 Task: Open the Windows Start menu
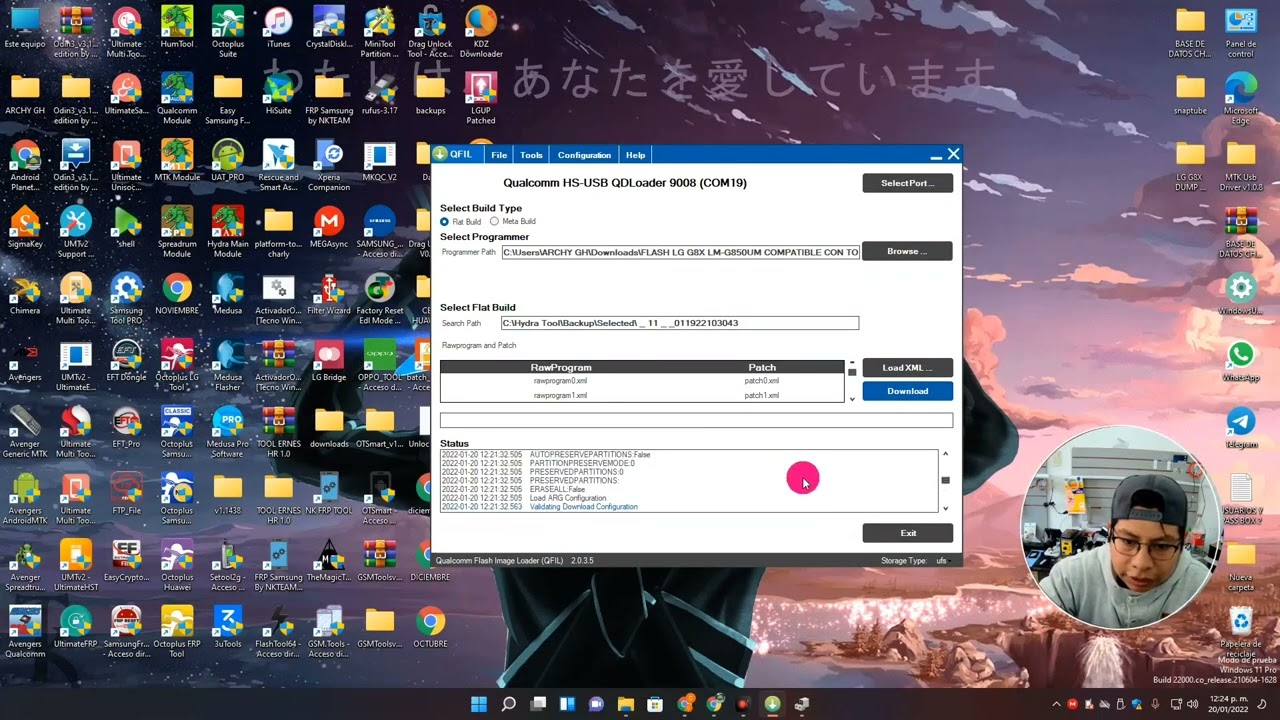pos(479,704)
